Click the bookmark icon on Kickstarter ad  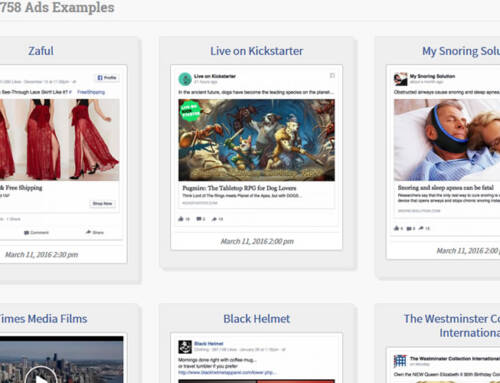point(332,76)
